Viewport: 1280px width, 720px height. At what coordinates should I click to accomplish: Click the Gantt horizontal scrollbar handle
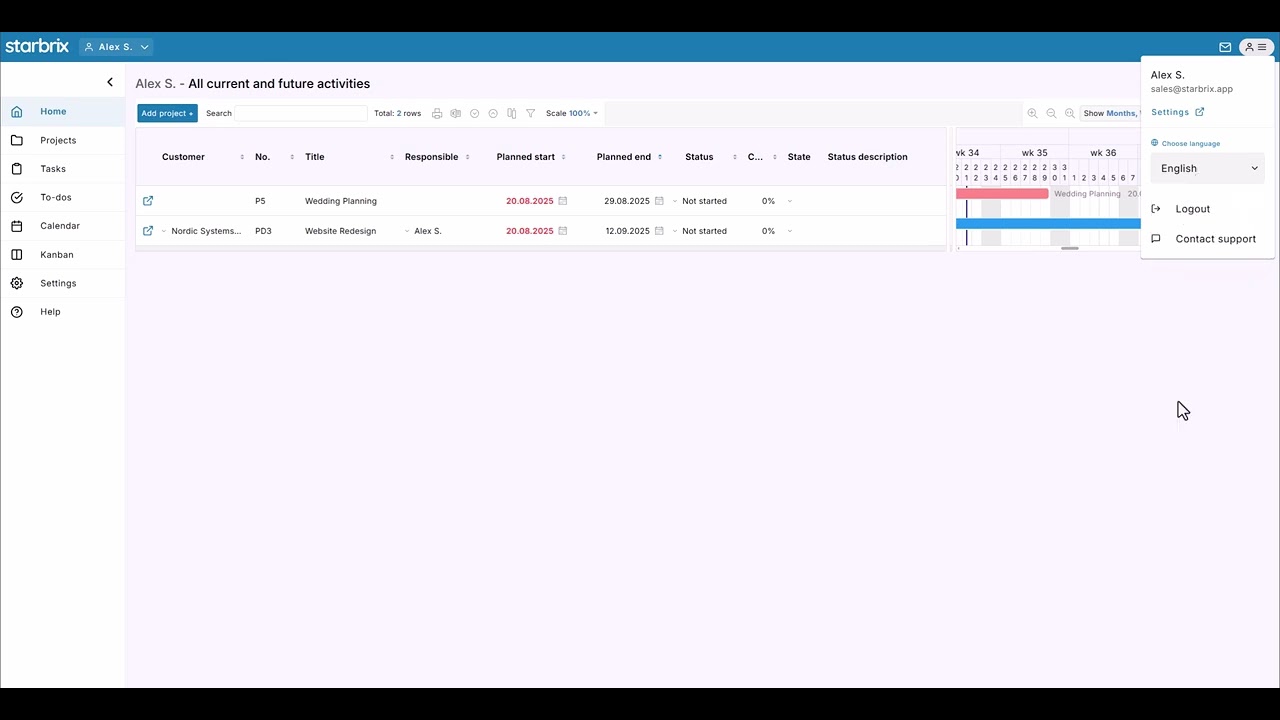pos(1070,248)
